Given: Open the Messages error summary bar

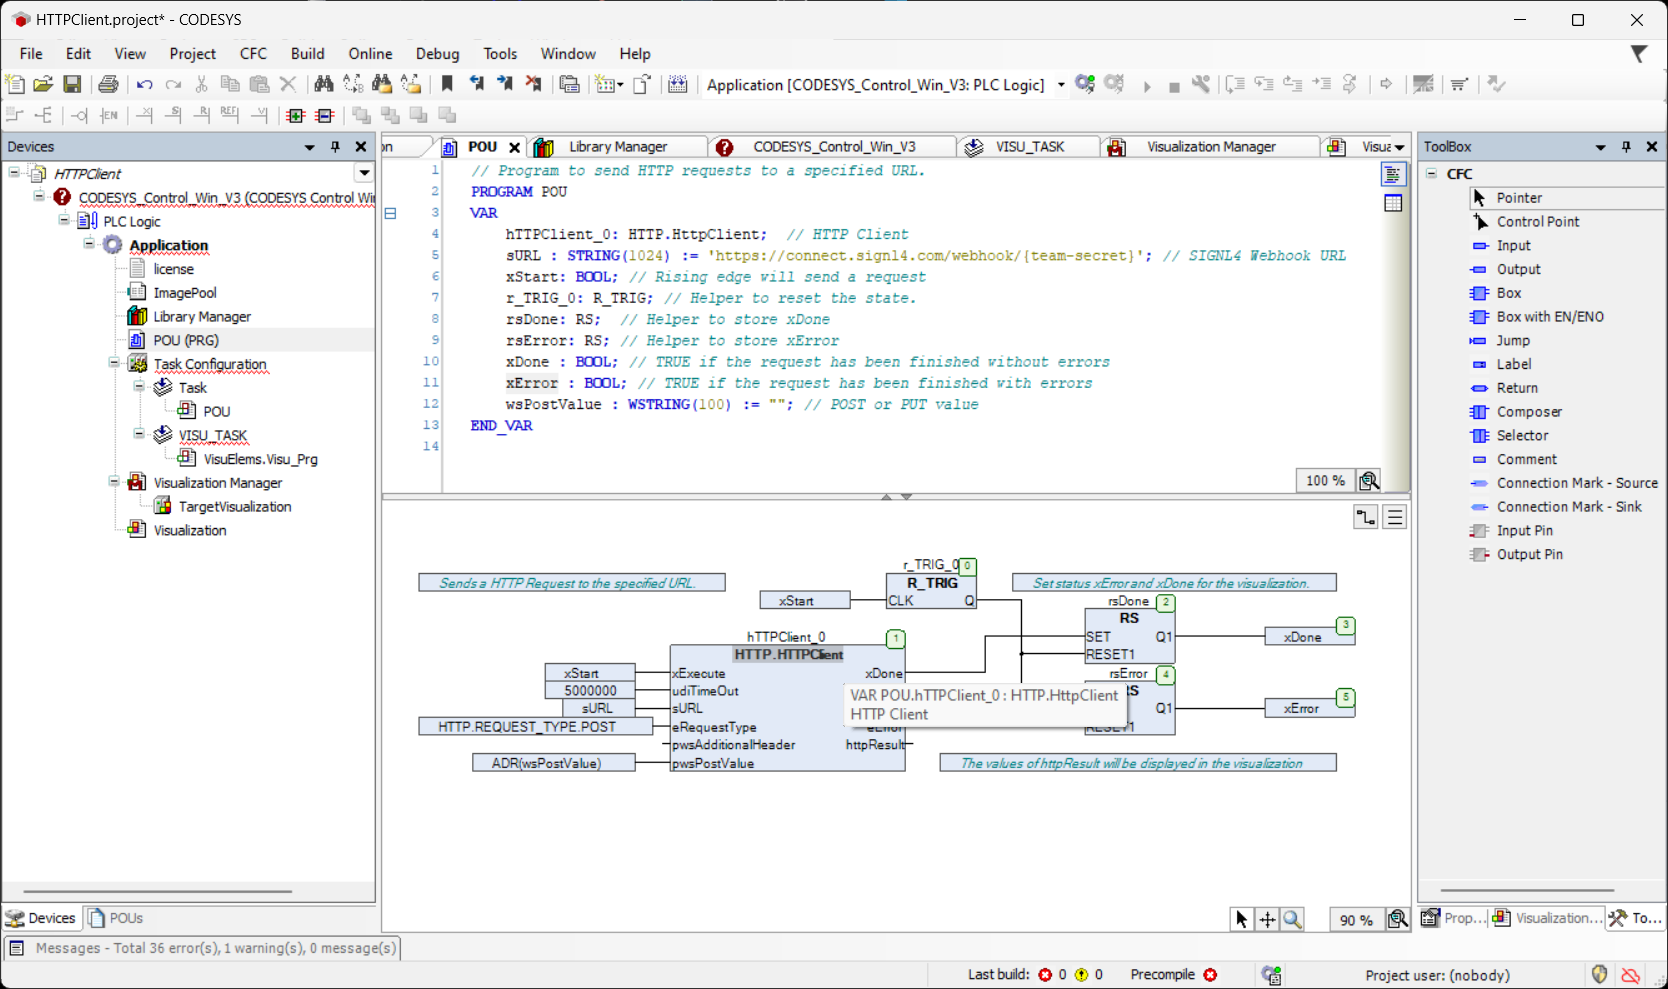Looking at the screenshot, I should tap(203, 948).
